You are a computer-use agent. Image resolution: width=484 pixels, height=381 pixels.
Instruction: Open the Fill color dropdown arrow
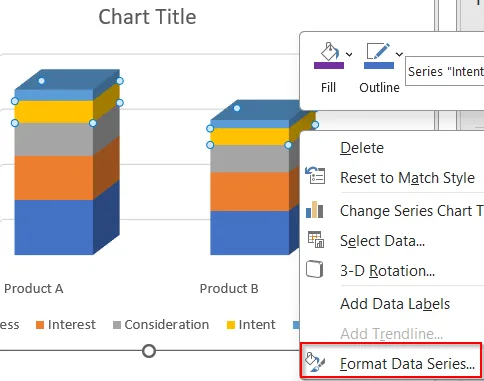[349, 54]
